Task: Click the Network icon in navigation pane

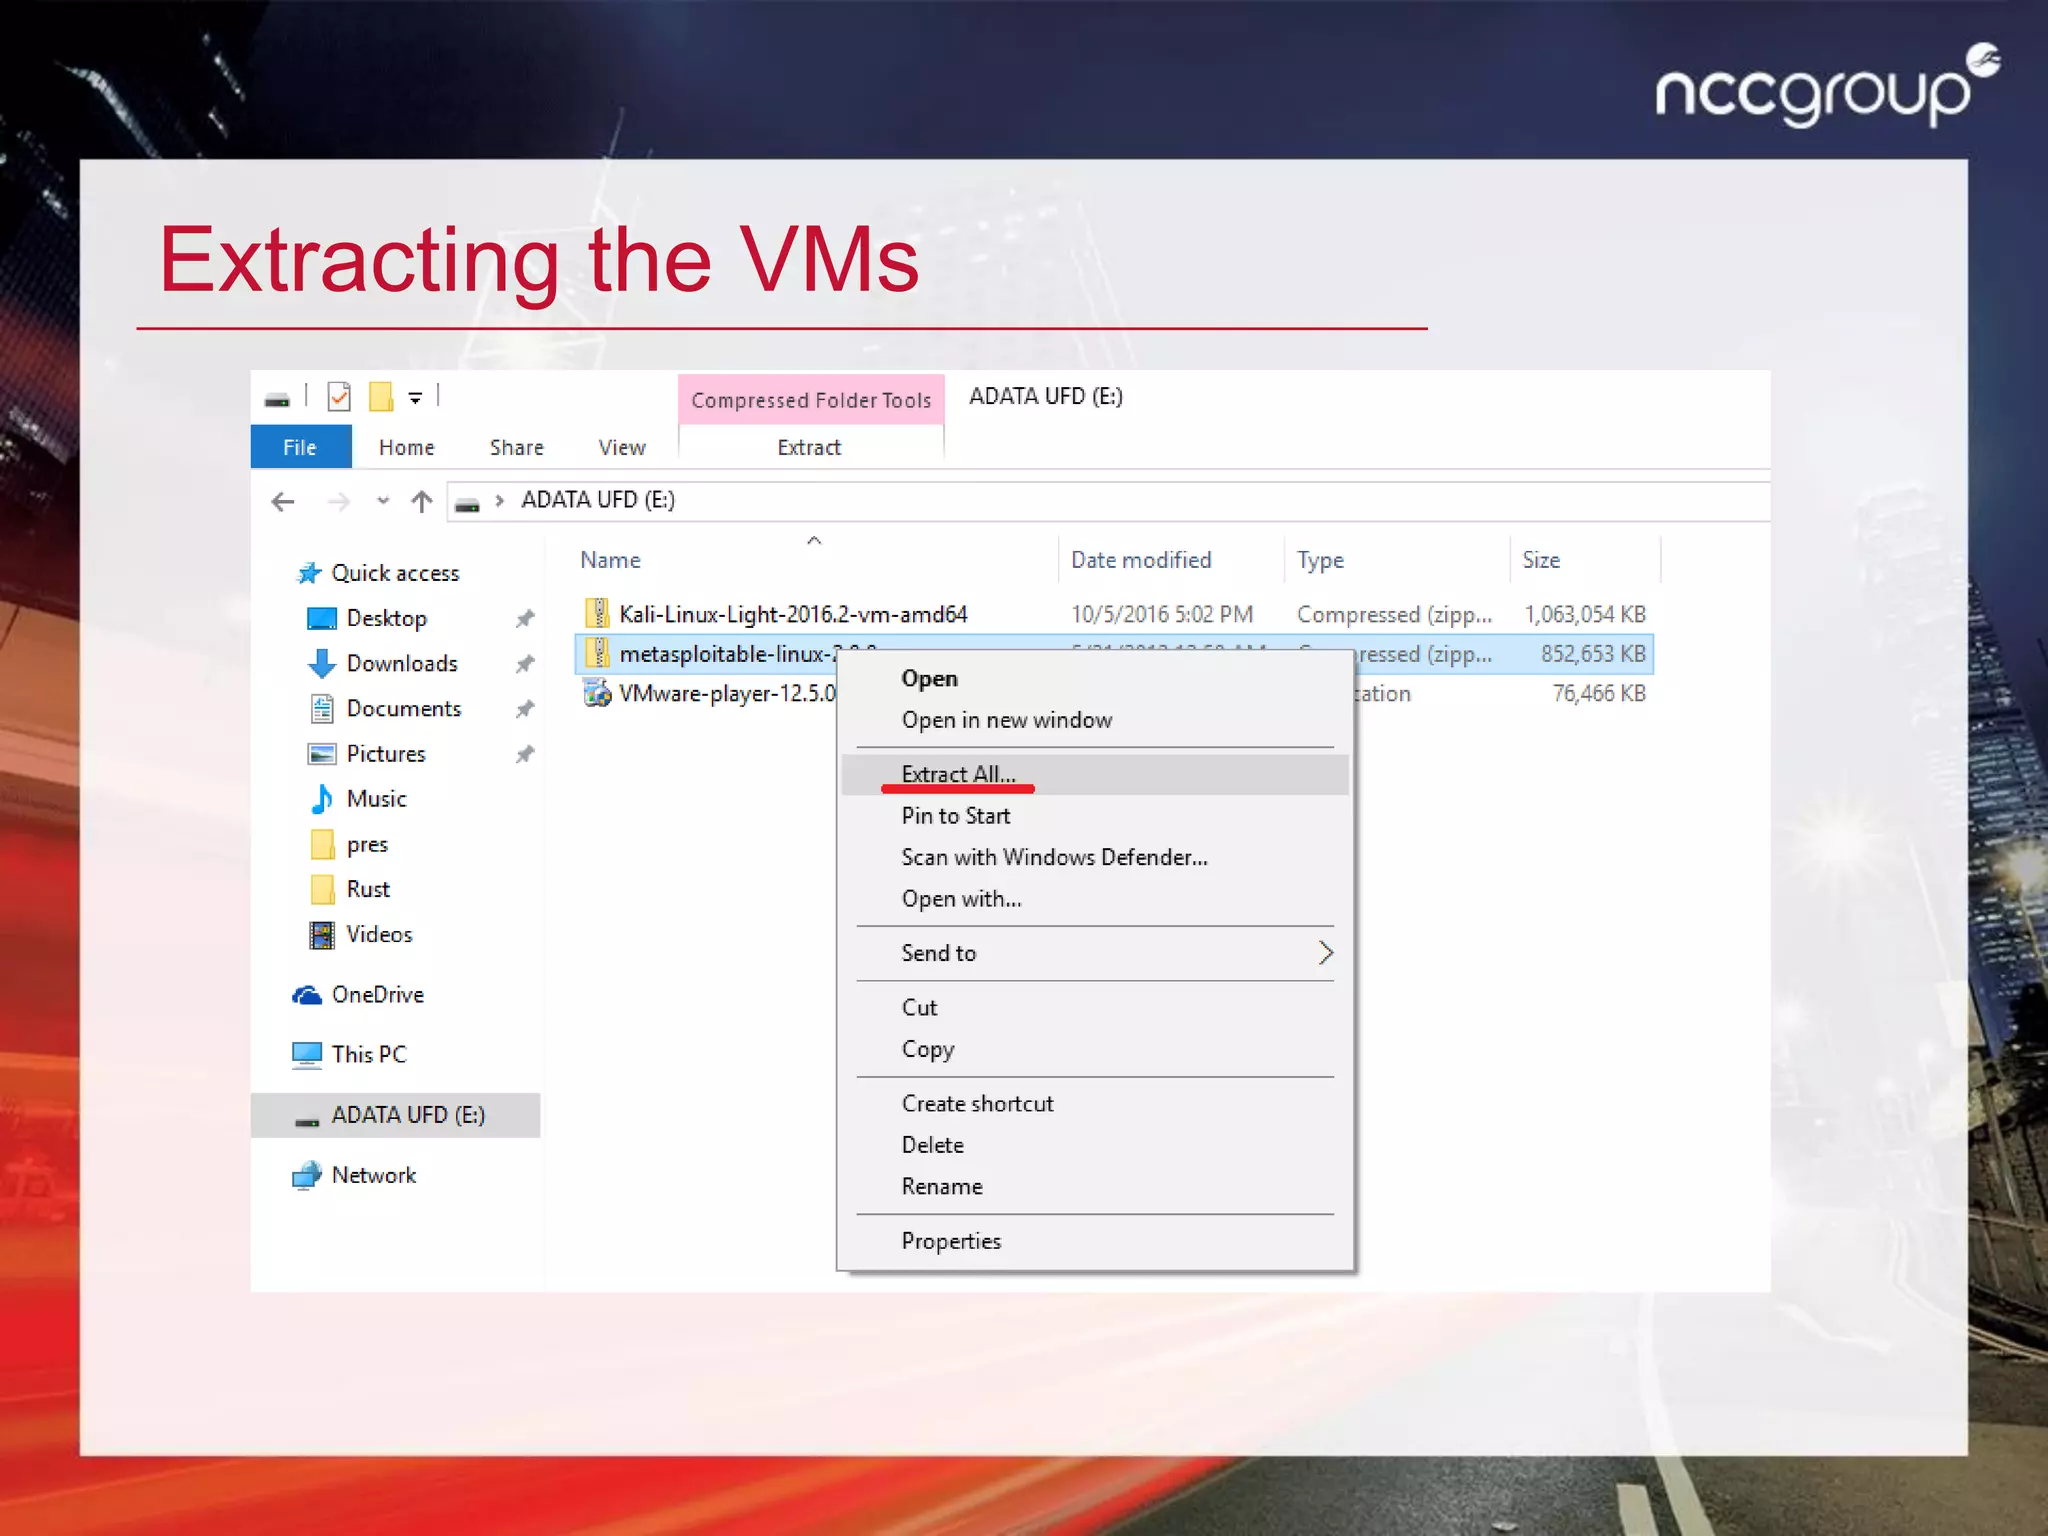Action: [x=307, y=1176]
